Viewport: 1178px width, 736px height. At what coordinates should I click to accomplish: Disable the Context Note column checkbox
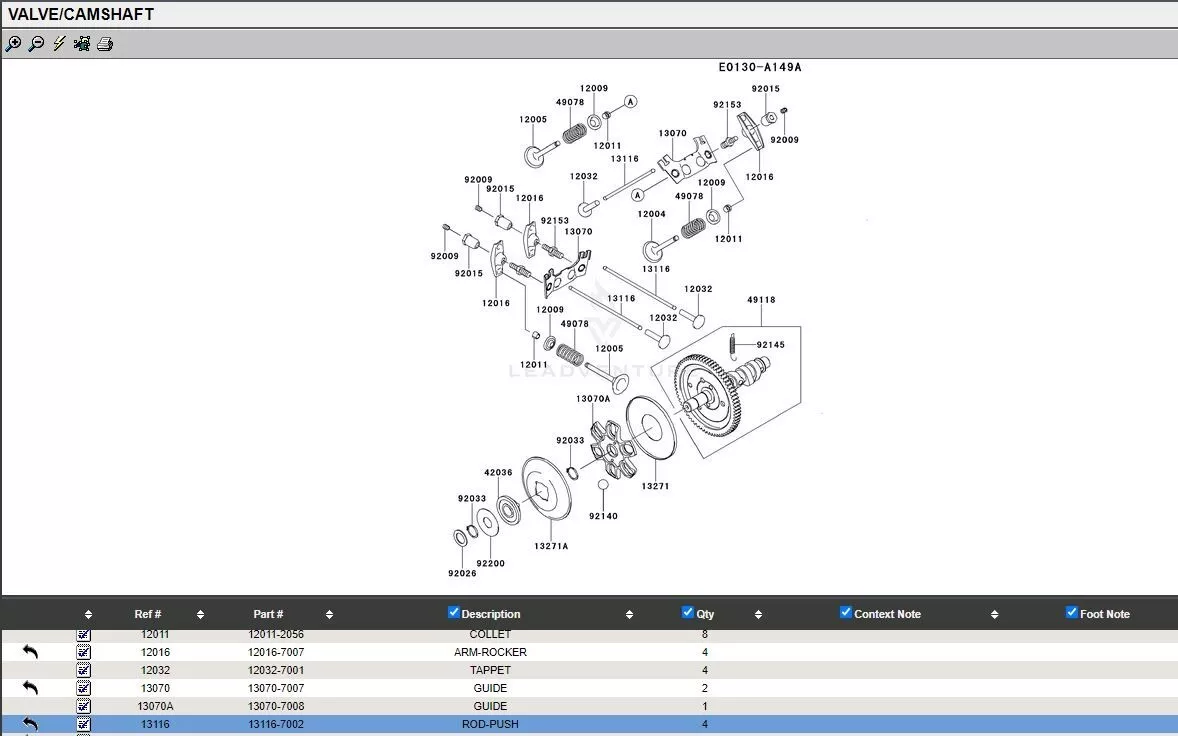click(x=846, y=613)
